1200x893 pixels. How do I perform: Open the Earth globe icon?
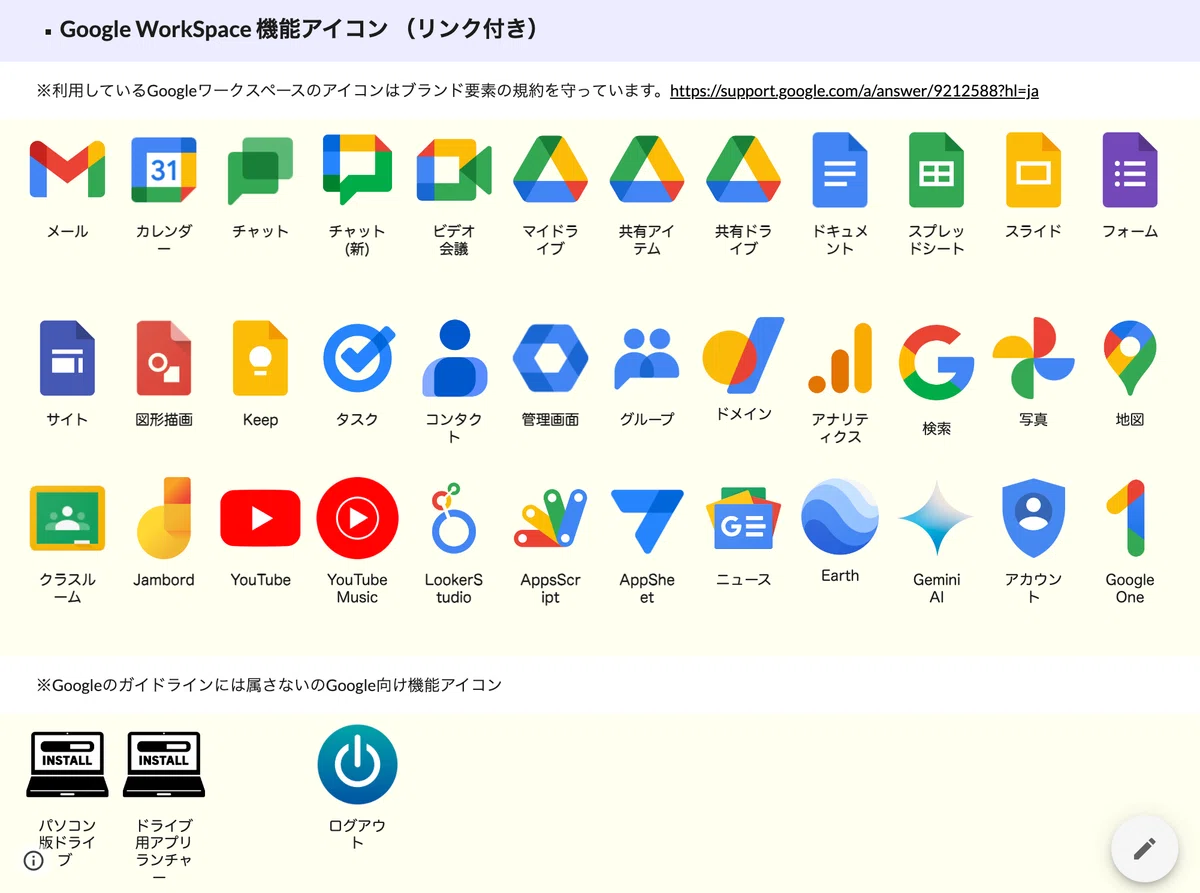click(x=840, y=516)
